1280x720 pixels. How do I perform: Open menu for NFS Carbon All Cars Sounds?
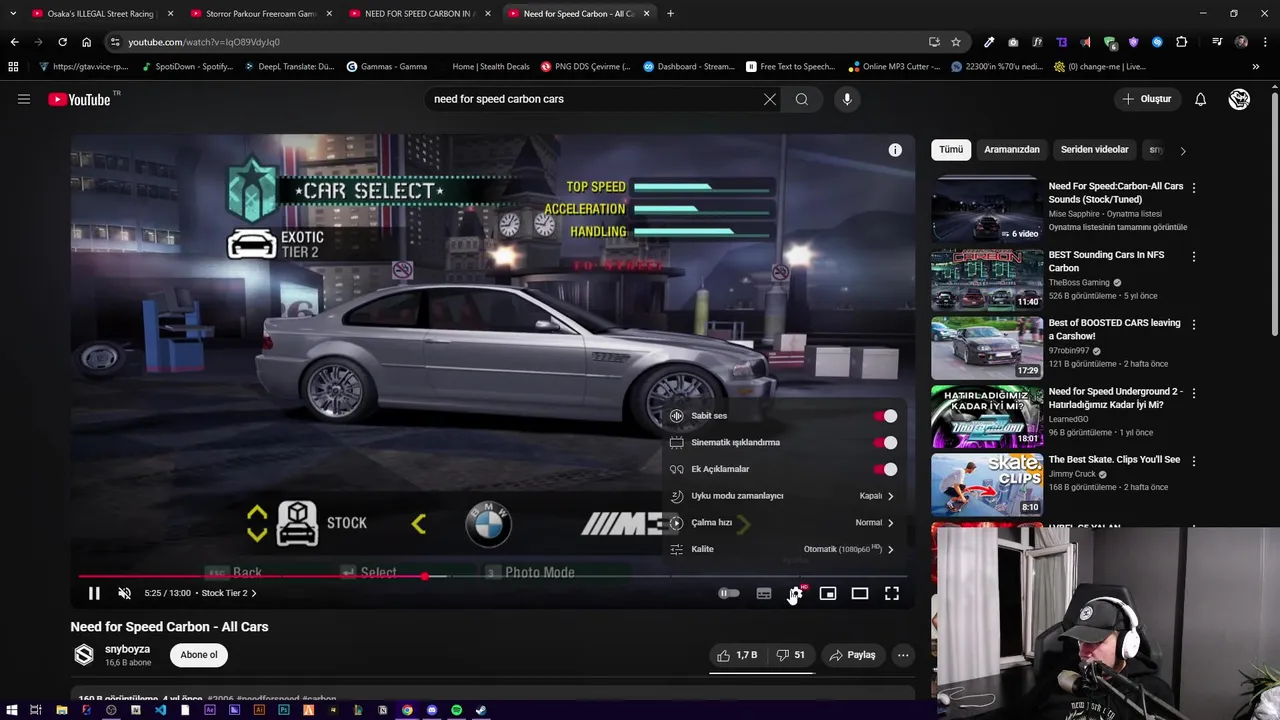pyautogui.click(x=1193, y=188)
